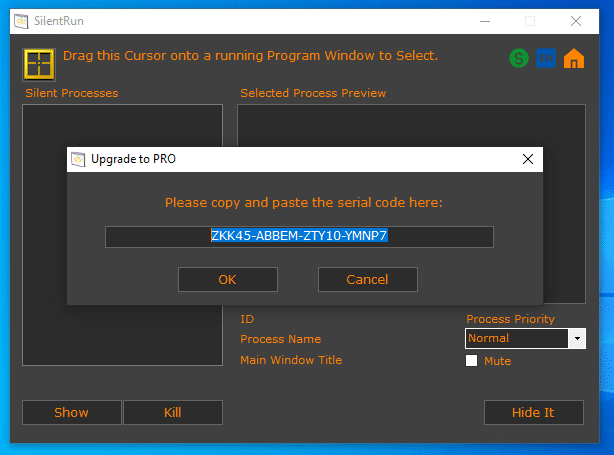Image resolution: width=614 pixels, height=455 pixels.
Task: Click the ID label
Action: (x=247, y=319)
